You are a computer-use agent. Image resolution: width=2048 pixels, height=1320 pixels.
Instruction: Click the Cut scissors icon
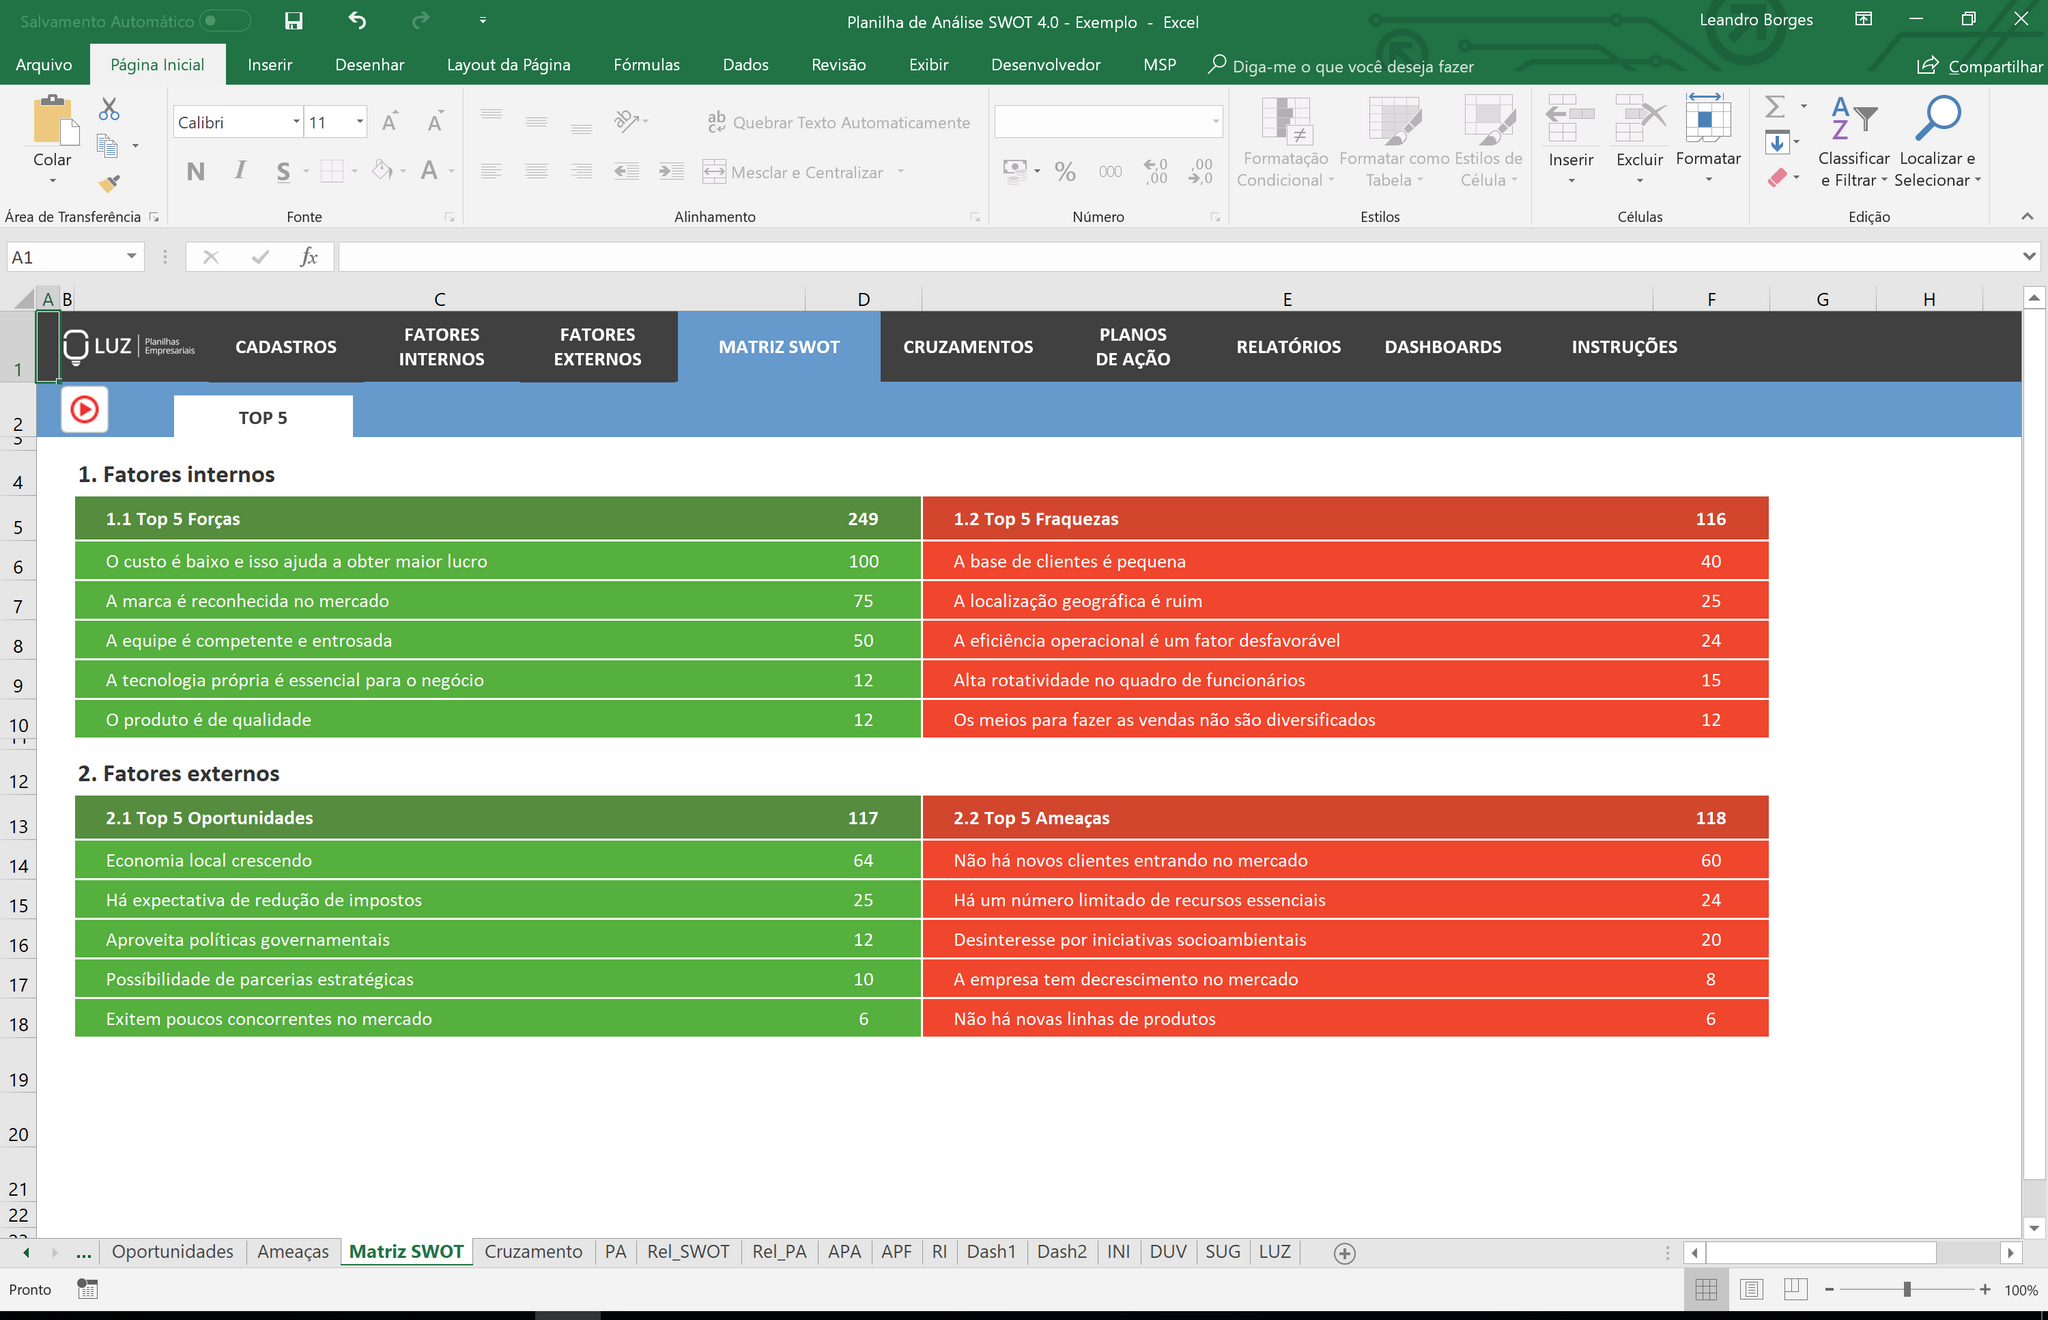(109, 109)
